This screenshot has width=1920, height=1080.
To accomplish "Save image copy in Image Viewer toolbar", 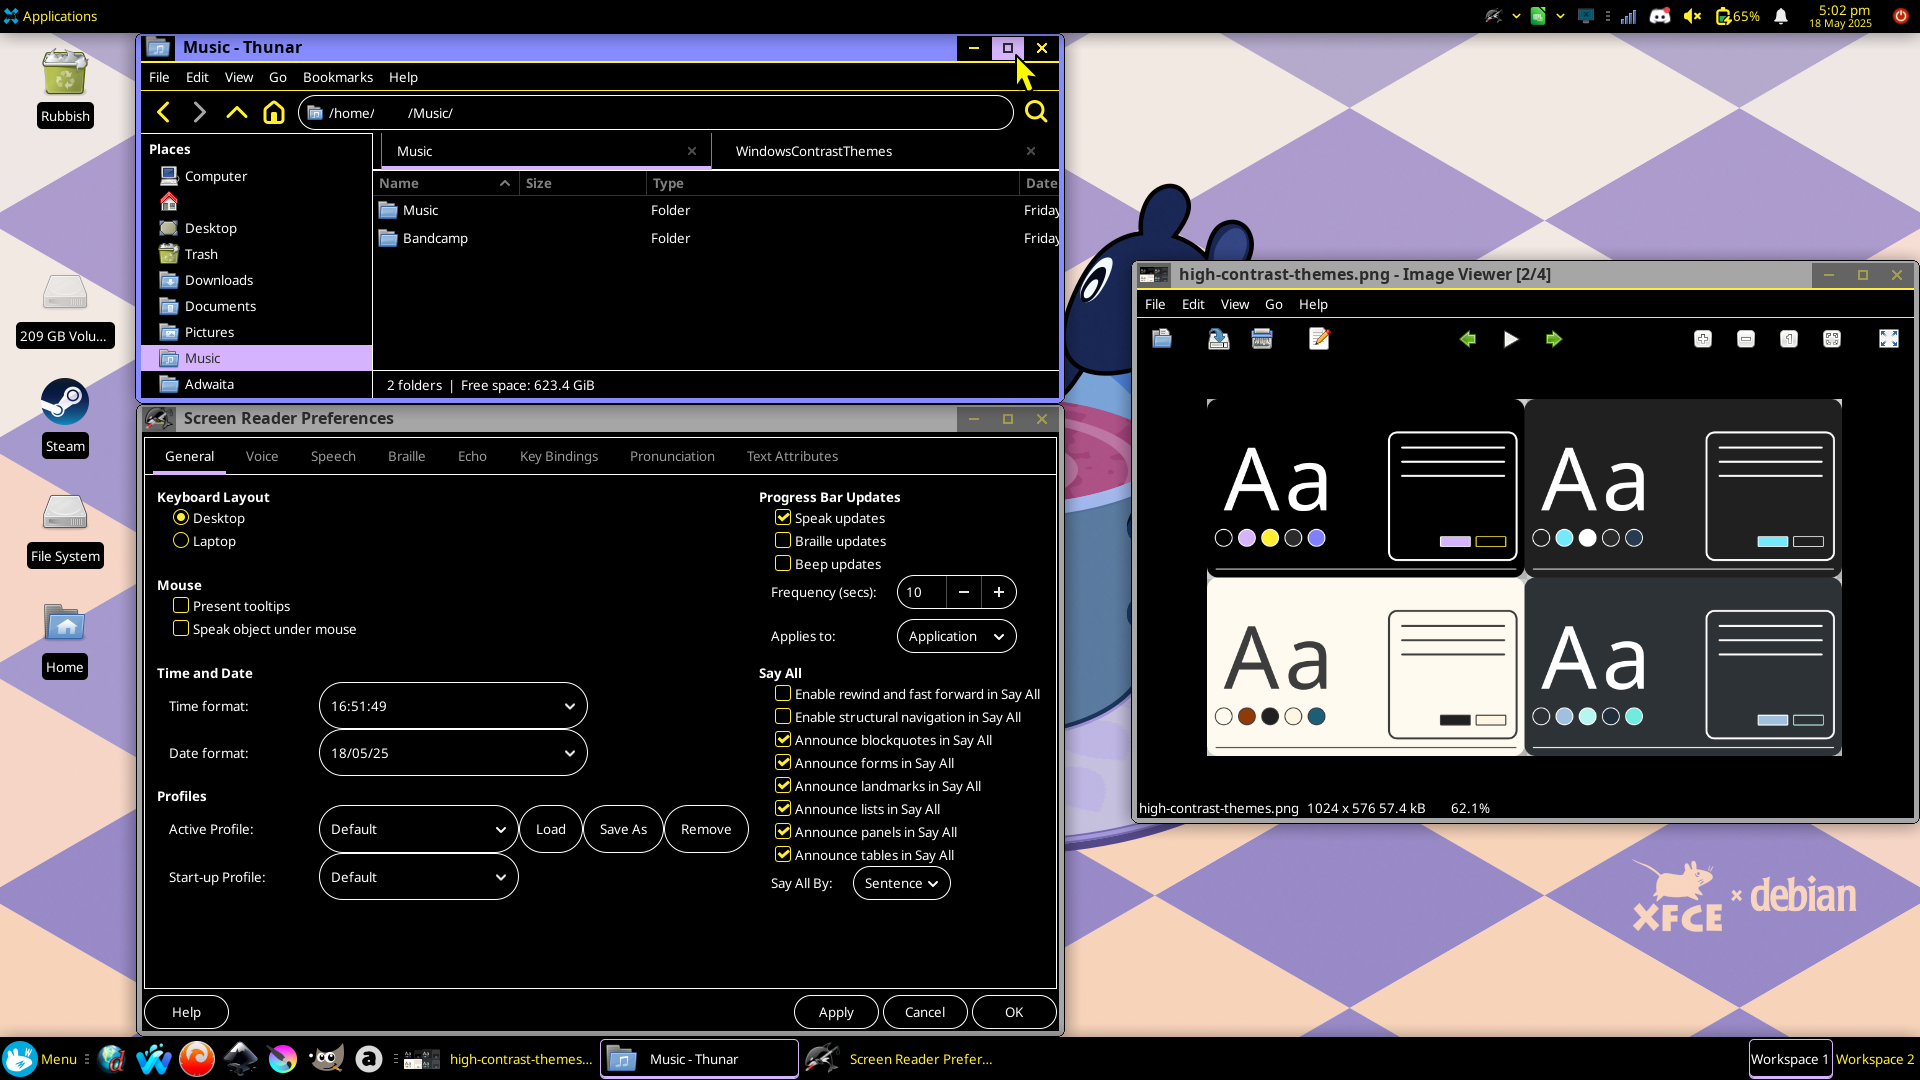I will (1219, 339).
